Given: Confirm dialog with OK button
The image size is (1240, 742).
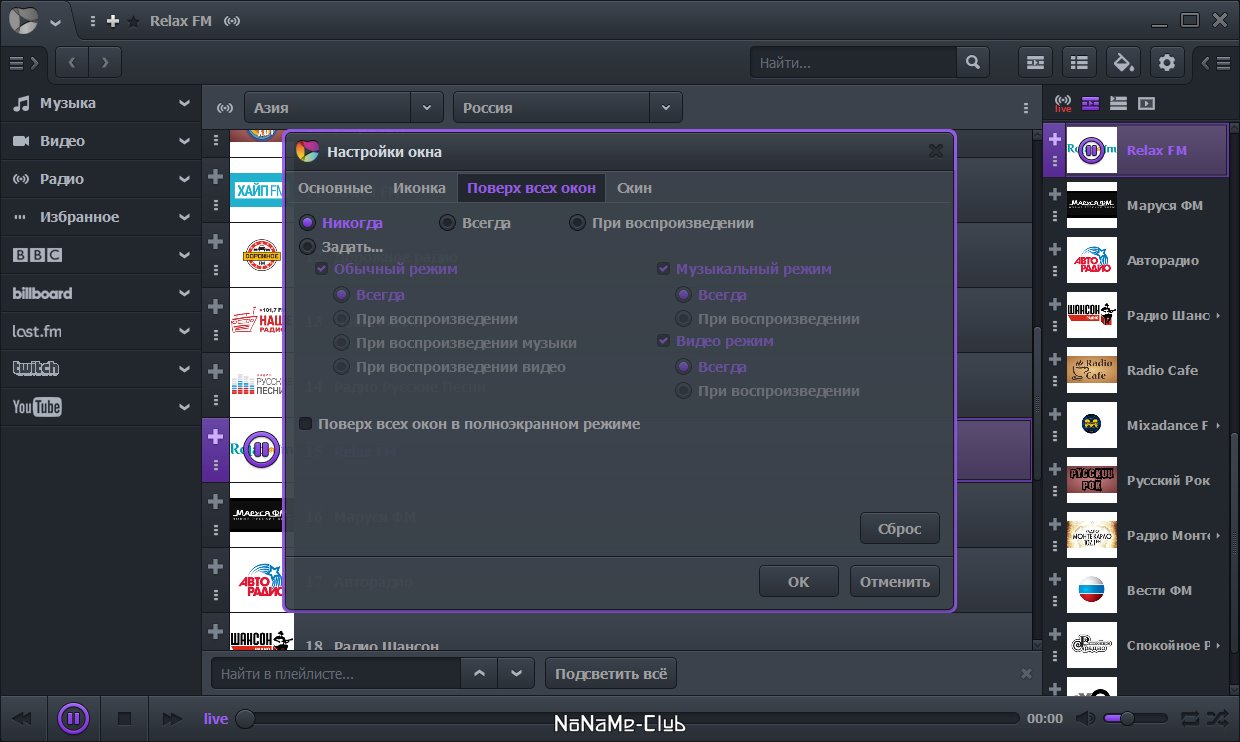Looking at the screenshot, I should point(798,581).
